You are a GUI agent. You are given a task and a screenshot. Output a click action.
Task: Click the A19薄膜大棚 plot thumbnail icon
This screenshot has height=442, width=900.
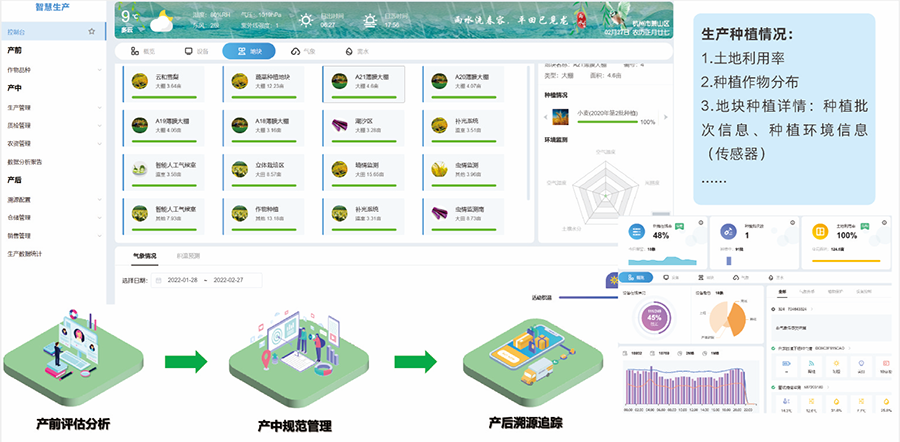coord(139,125)
